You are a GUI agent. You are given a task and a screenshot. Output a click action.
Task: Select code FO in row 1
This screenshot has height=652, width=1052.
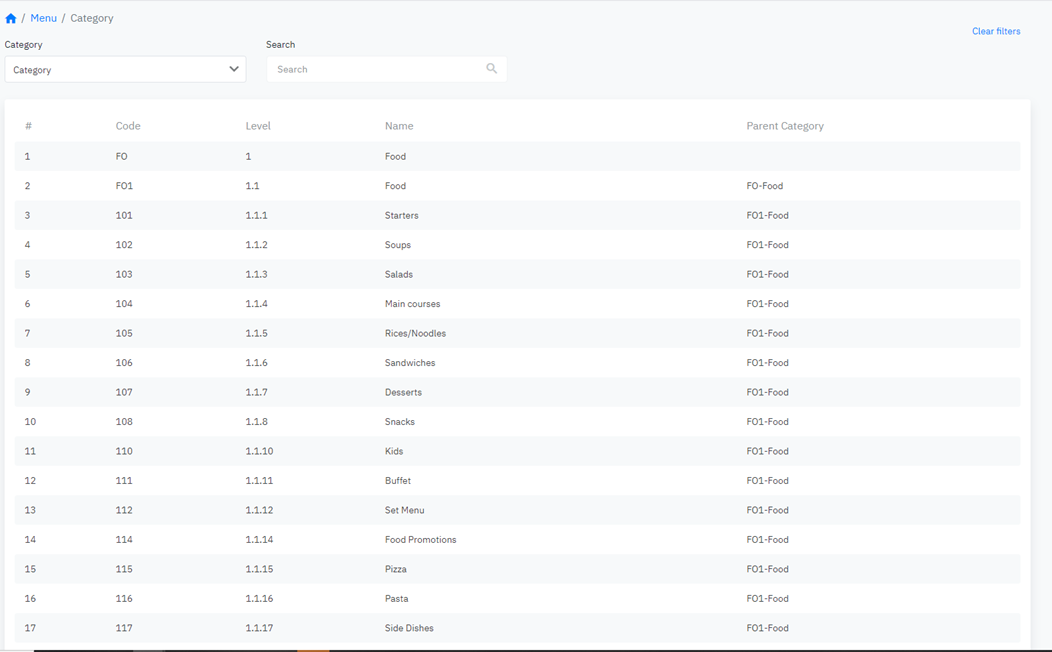pos(121,156)
